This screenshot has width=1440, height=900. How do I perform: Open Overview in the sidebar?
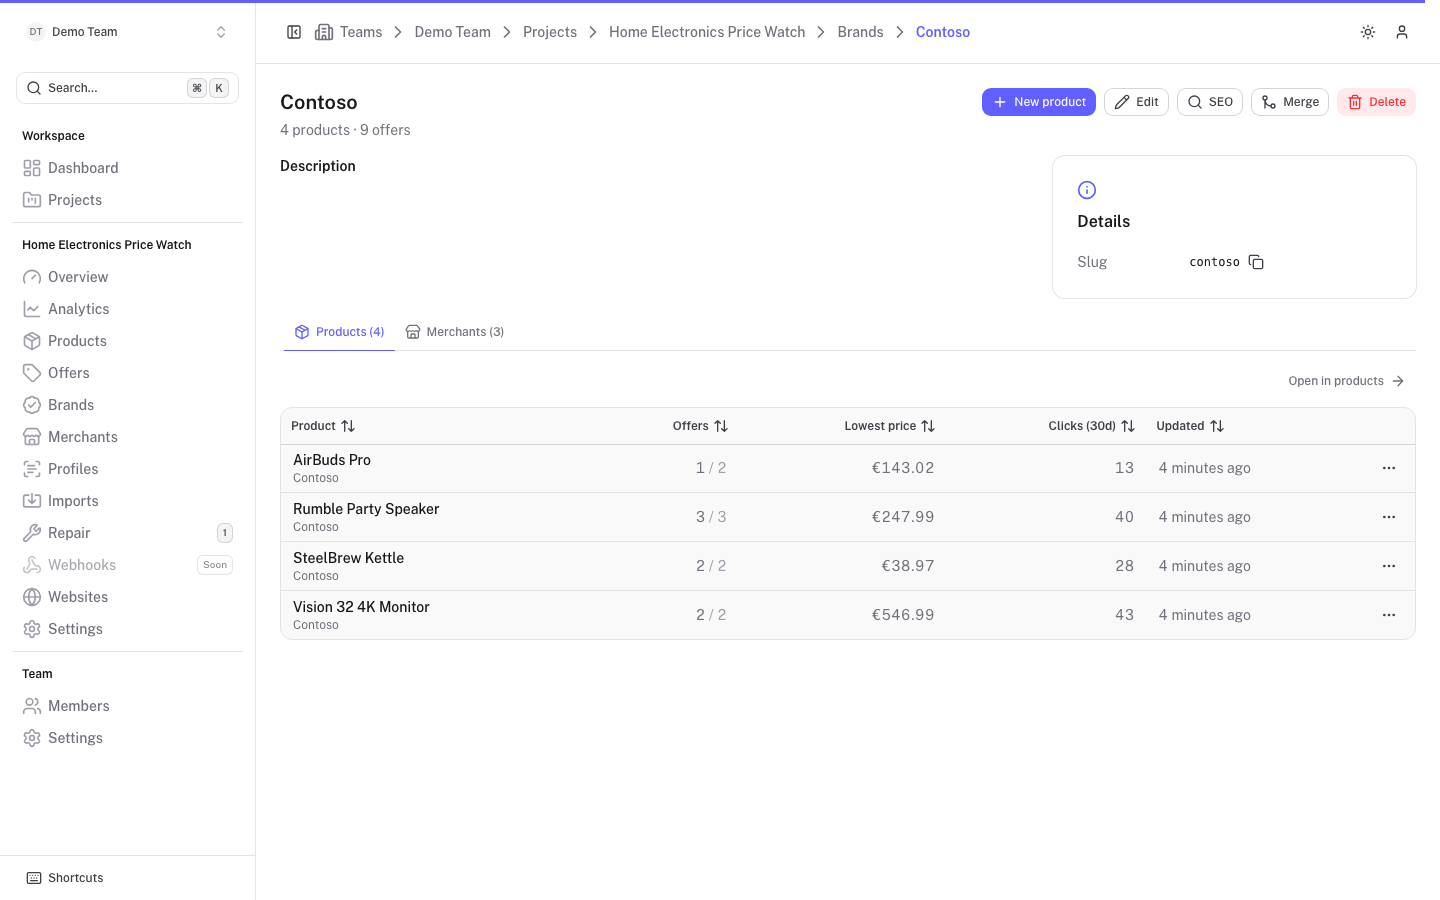tap(127, 277)
